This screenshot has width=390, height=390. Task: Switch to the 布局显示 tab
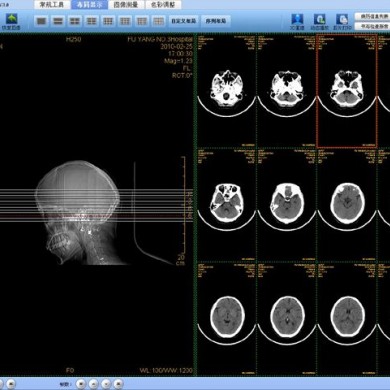tap(89, 5)
